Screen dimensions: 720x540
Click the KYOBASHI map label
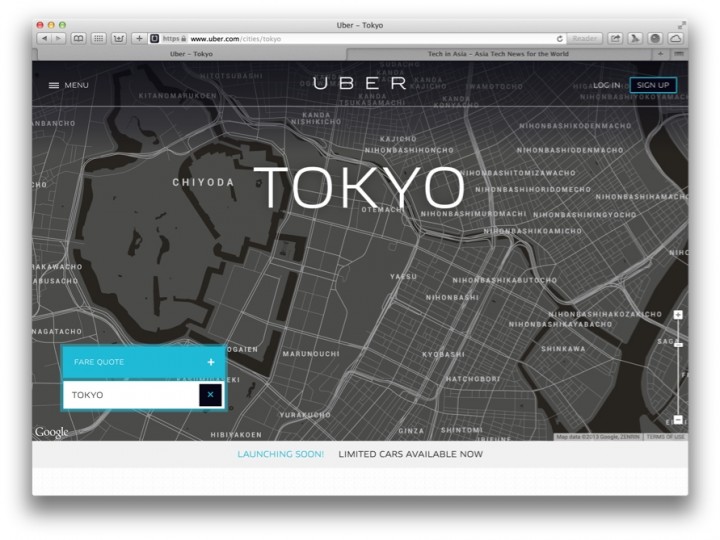(x=444, y=354)
